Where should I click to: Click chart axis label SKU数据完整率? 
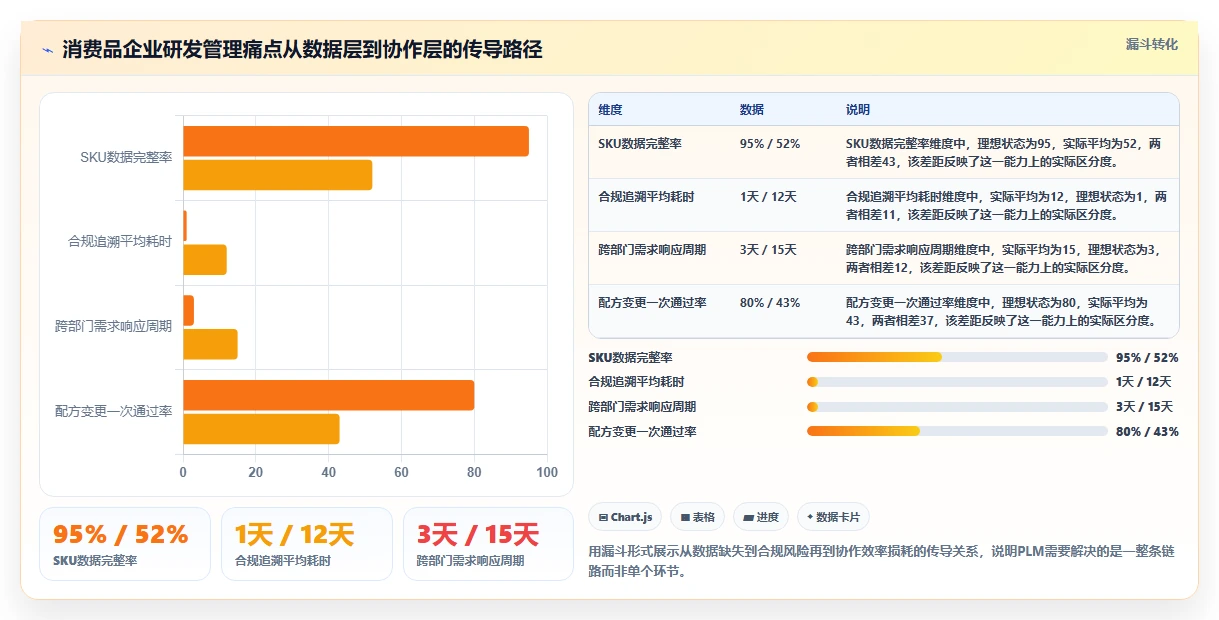pyautogui.click(x=127, y=157)
